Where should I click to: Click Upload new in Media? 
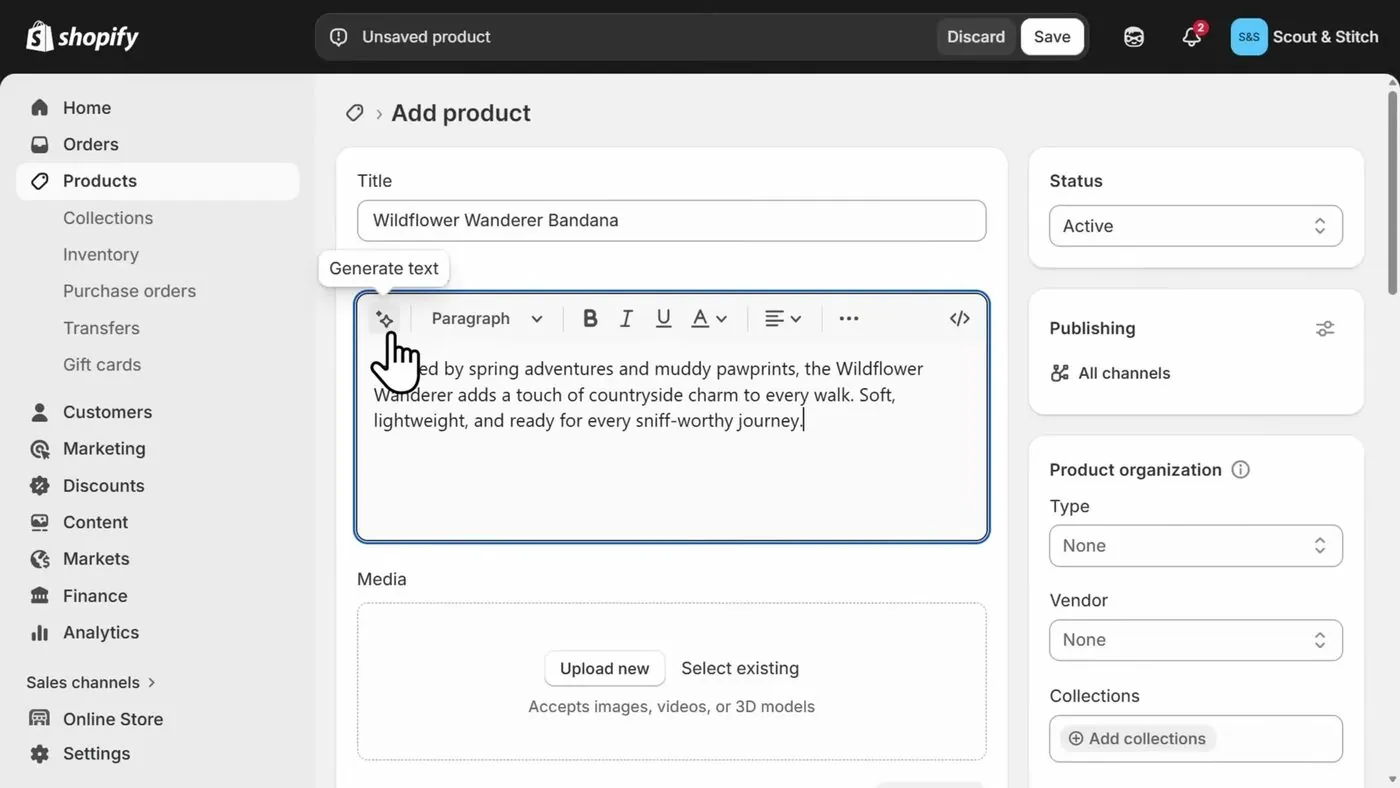[605, 669]
